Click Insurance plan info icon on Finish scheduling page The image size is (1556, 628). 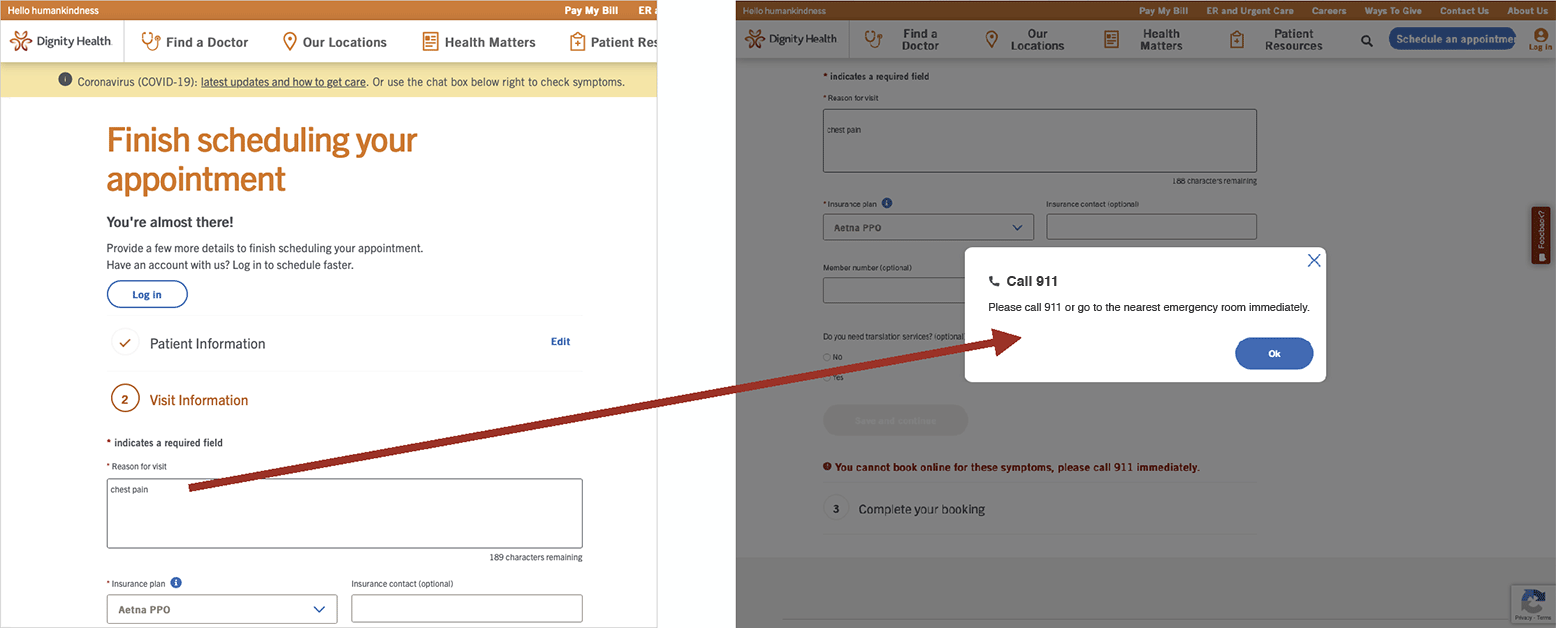pyautogui.click(x=176, y=582)
